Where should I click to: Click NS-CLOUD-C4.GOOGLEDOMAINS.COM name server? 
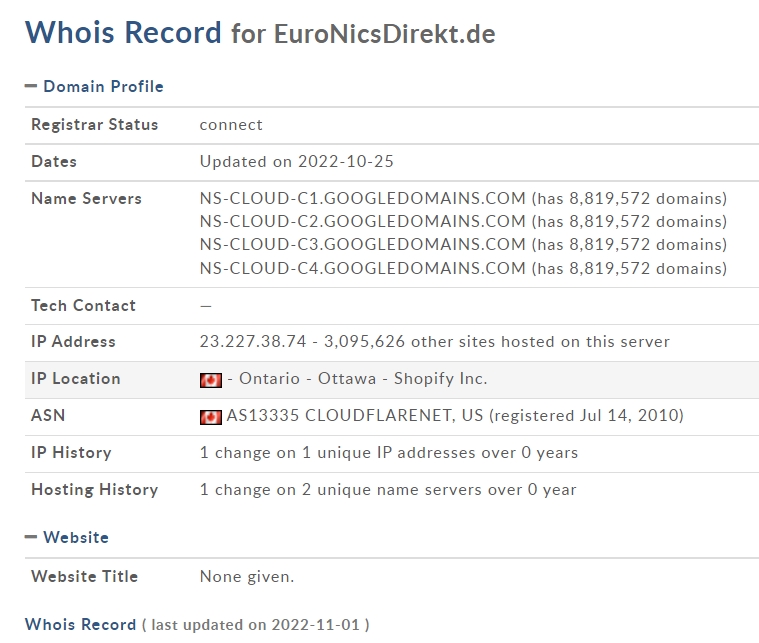point(363,268)
